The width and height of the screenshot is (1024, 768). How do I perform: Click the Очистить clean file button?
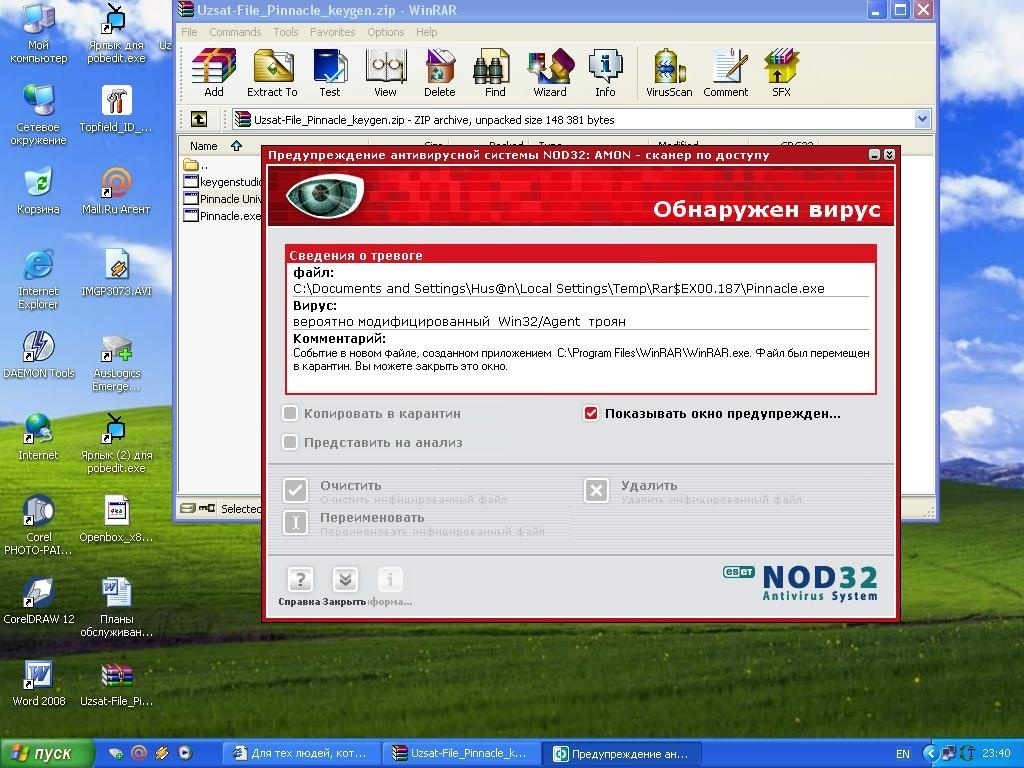click(x=295, y=490)
